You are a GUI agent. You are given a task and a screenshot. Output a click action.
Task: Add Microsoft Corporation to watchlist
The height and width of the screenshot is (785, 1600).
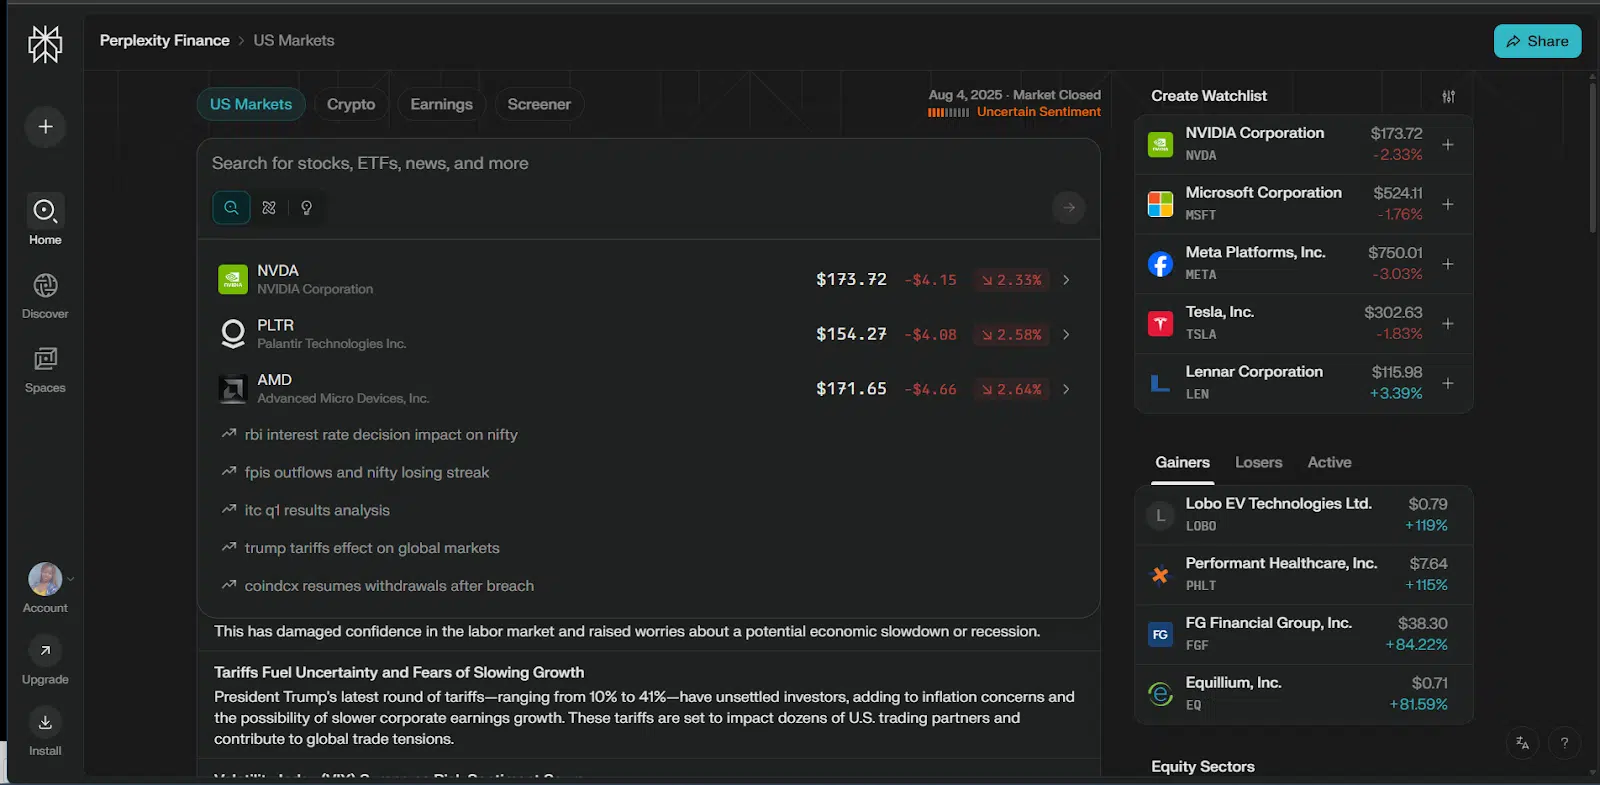click(x=1448, y=204)
